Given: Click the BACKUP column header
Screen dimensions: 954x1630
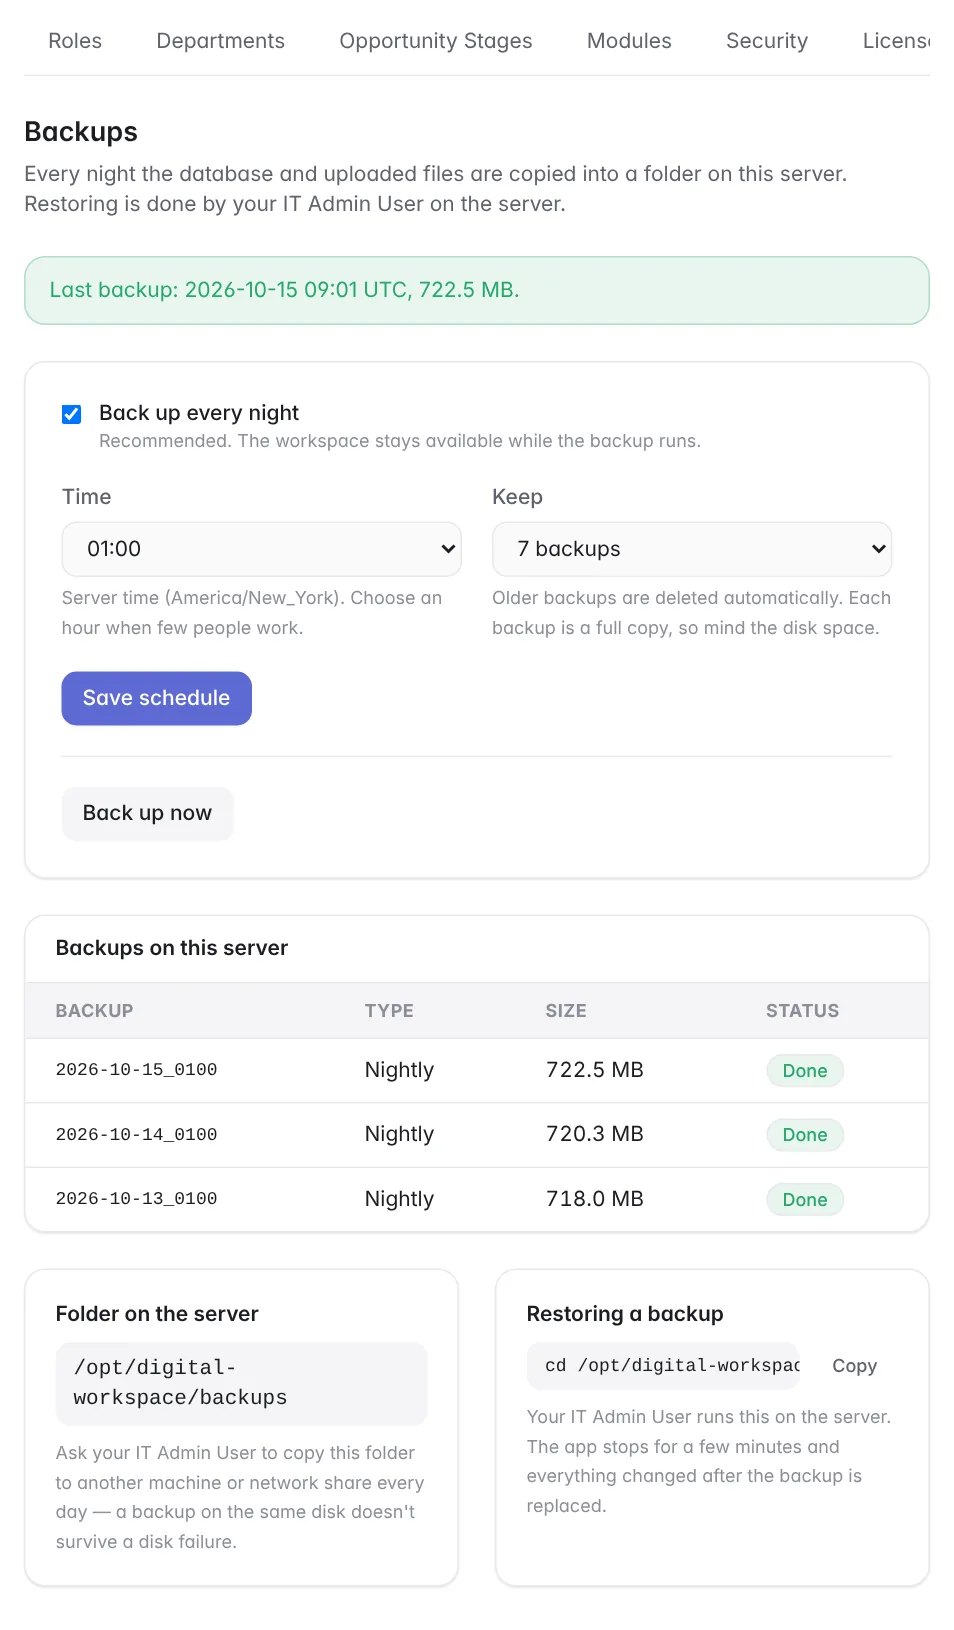Looking at the screenshot, I should [x=94, y=1011].
